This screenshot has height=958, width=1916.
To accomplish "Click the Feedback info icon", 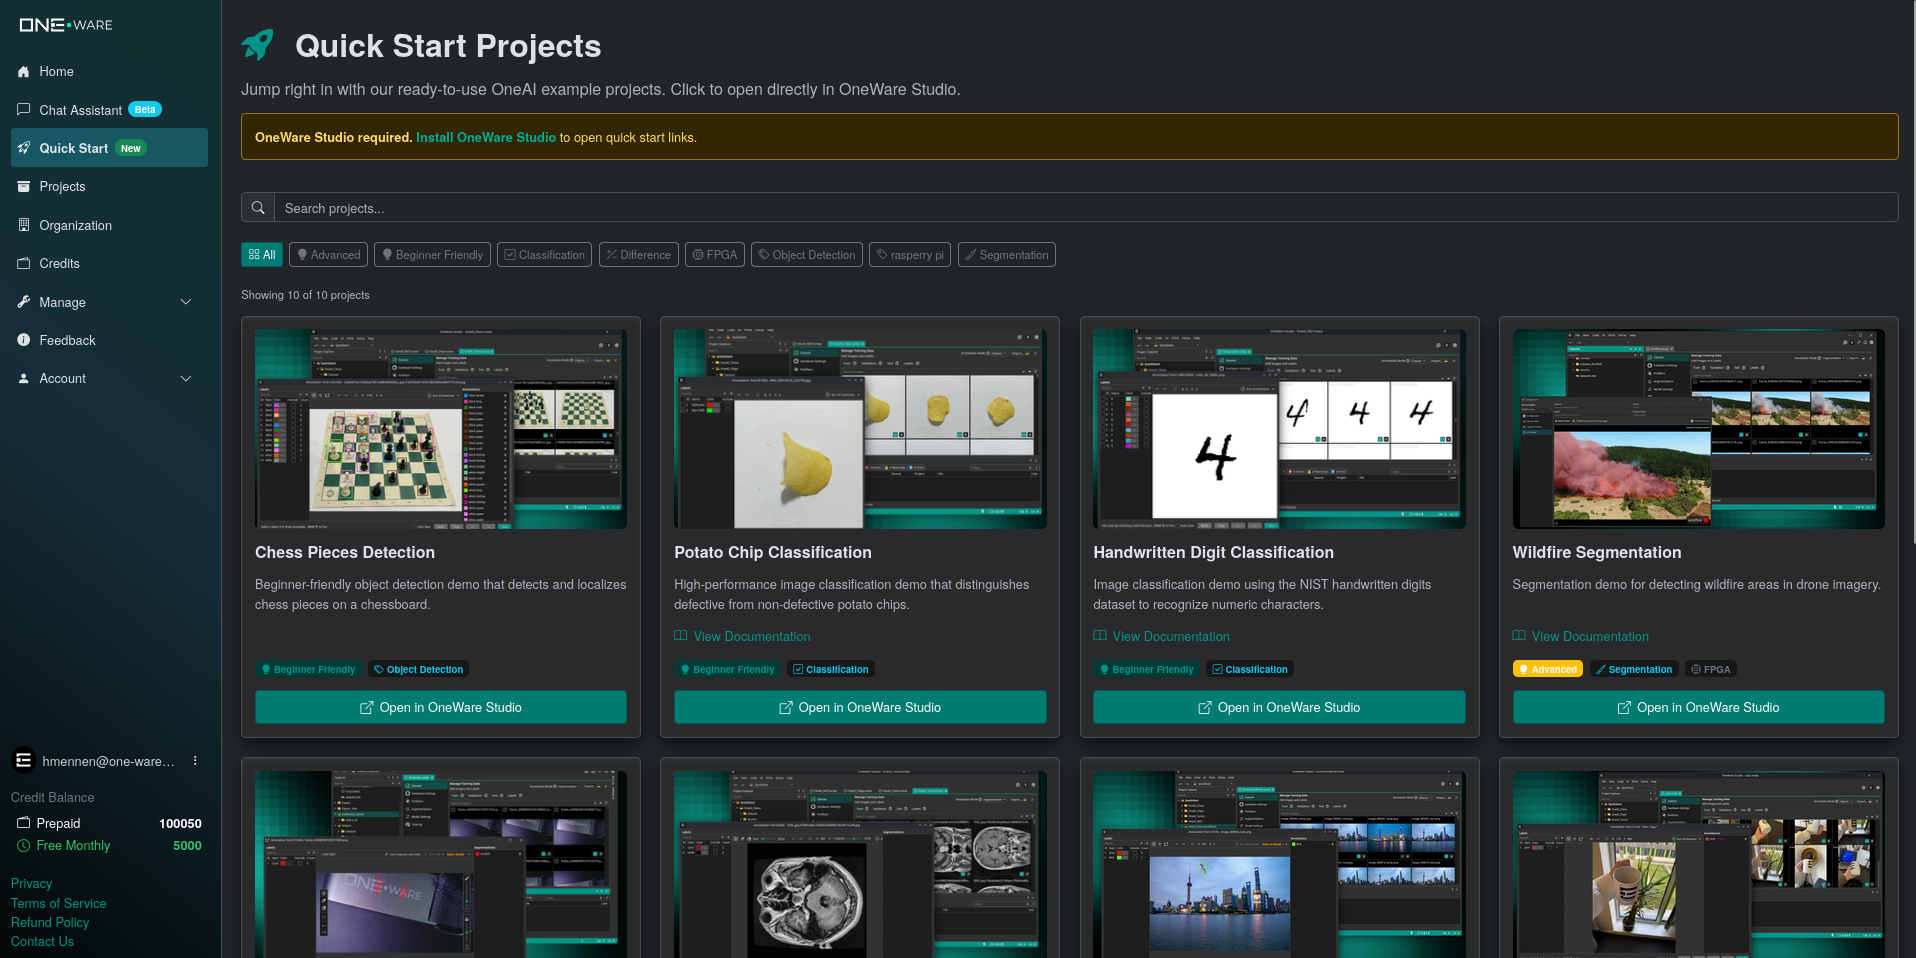I will pyautogui.click(x=24, y=340).
